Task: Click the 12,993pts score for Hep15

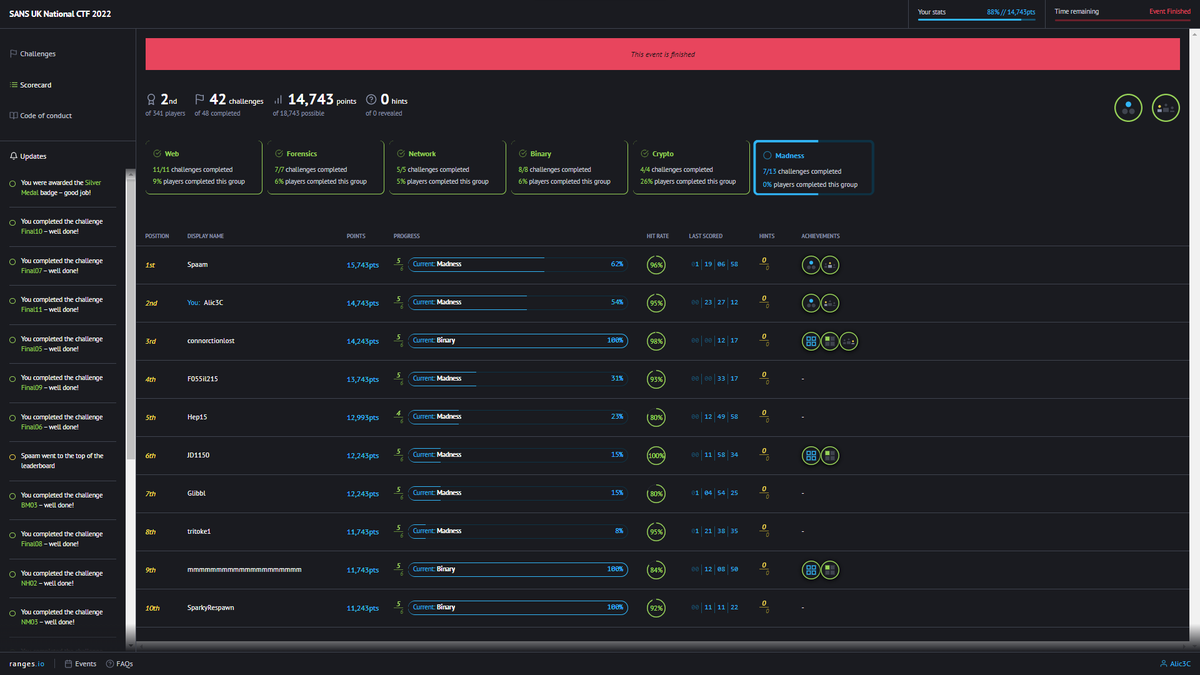Action: click(x=362, y=417)
